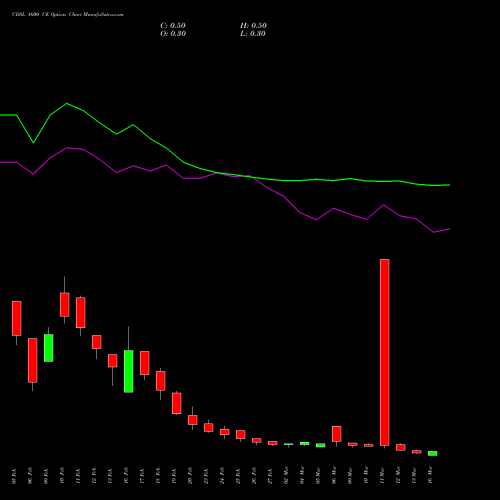
Task: Select the high value "H: 0.50"
Action: point(253,26)
